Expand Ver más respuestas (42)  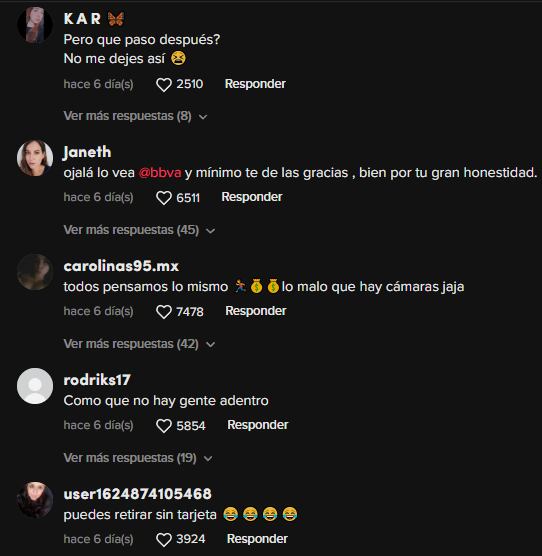coord(139,344)
